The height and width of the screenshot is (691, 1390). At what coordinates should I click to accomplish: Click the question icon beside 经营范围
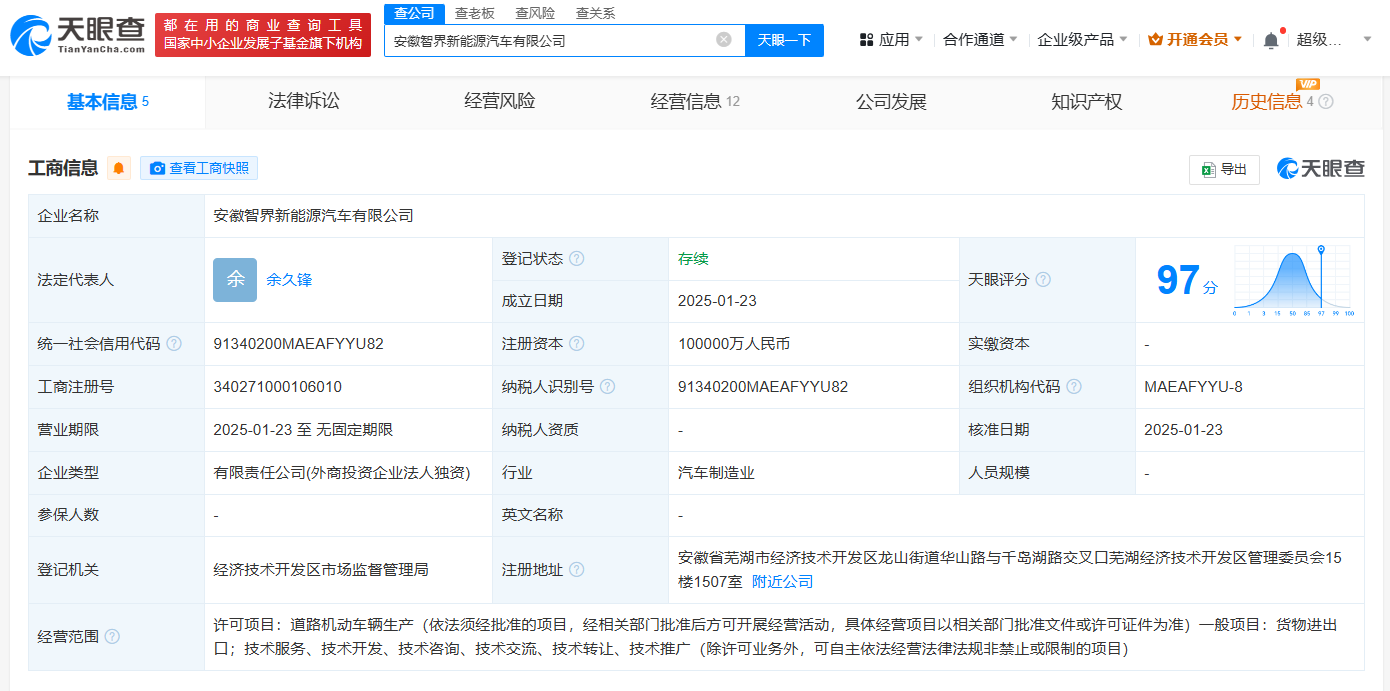point(112,636)
